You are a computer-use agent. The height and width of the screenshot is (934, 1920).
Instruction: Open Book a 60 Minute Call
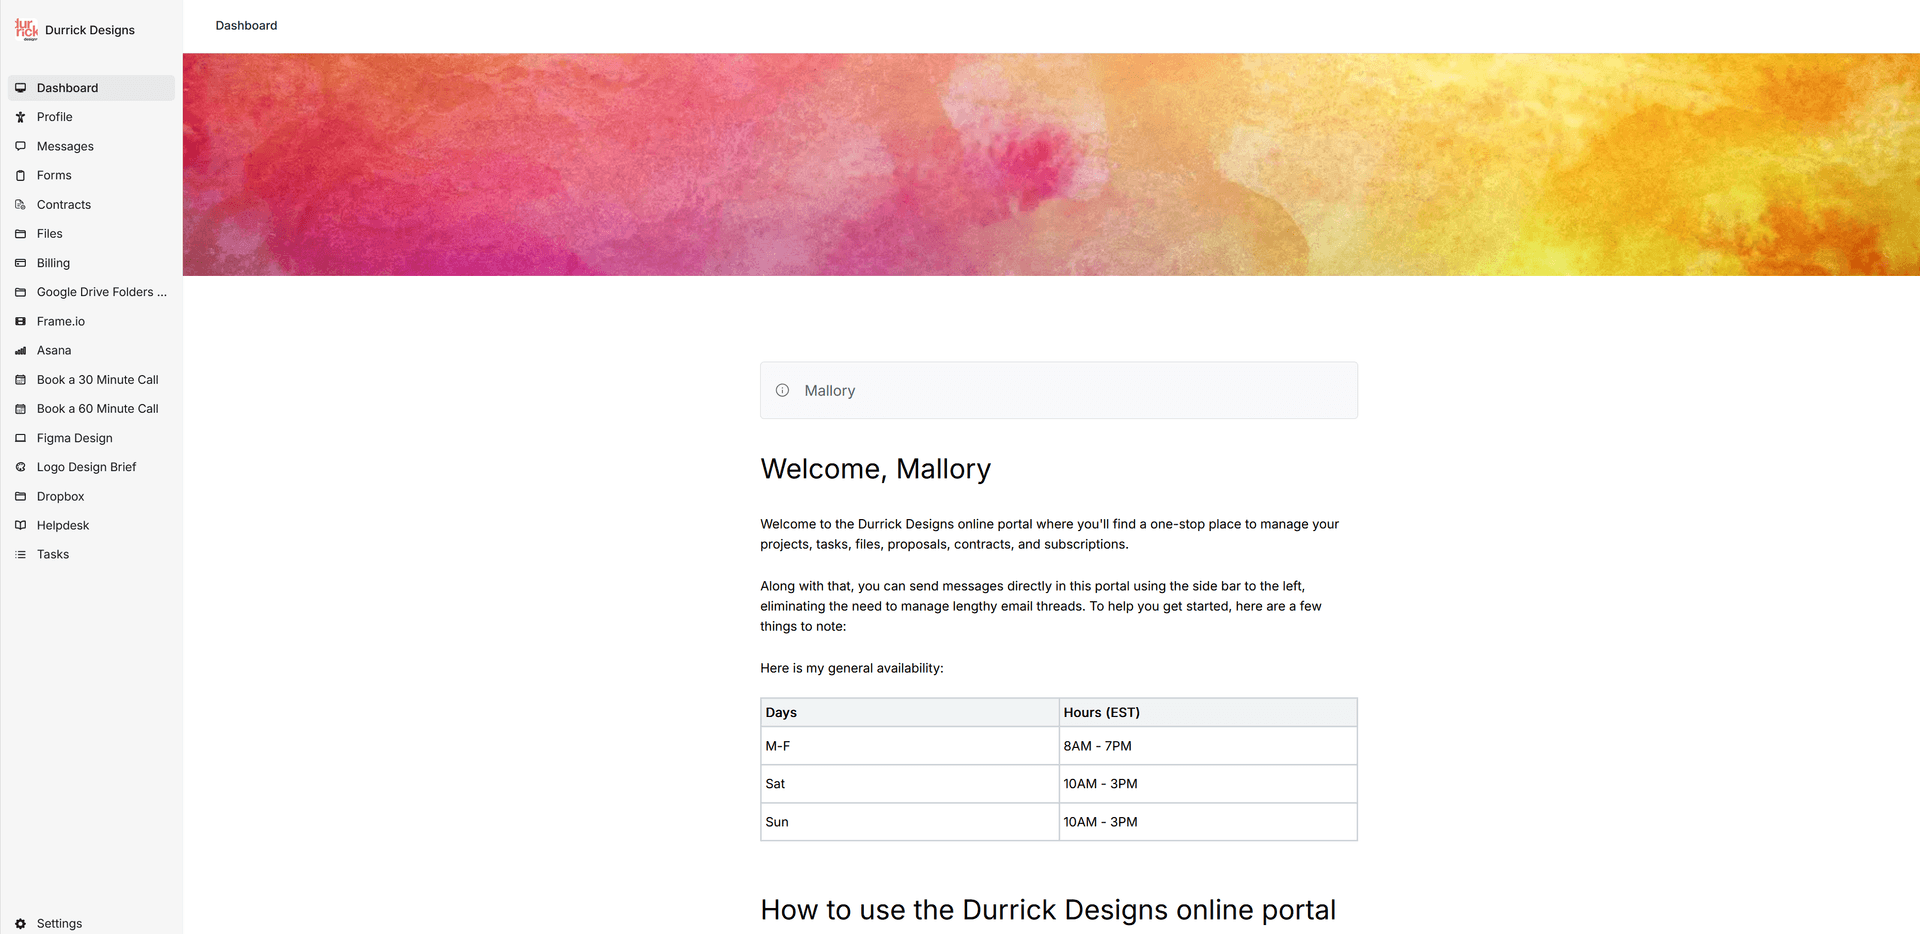[97, 408]
